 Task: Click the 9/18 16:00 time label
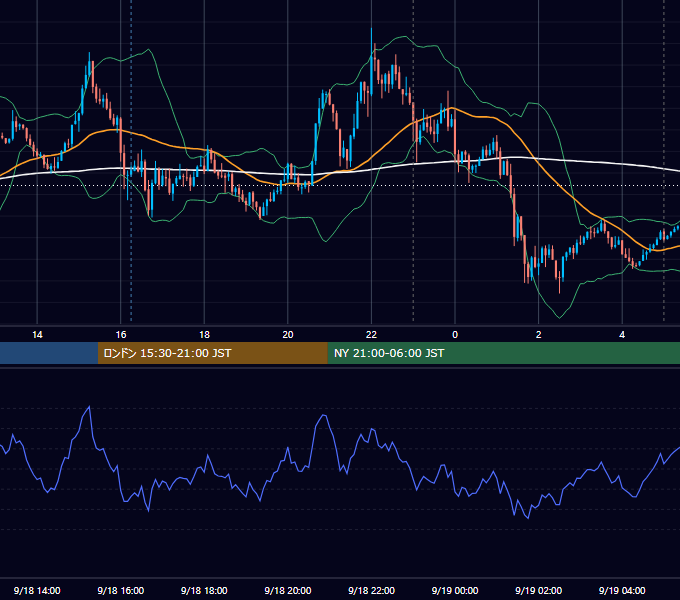pyautogui.click(x=121, y=590)
